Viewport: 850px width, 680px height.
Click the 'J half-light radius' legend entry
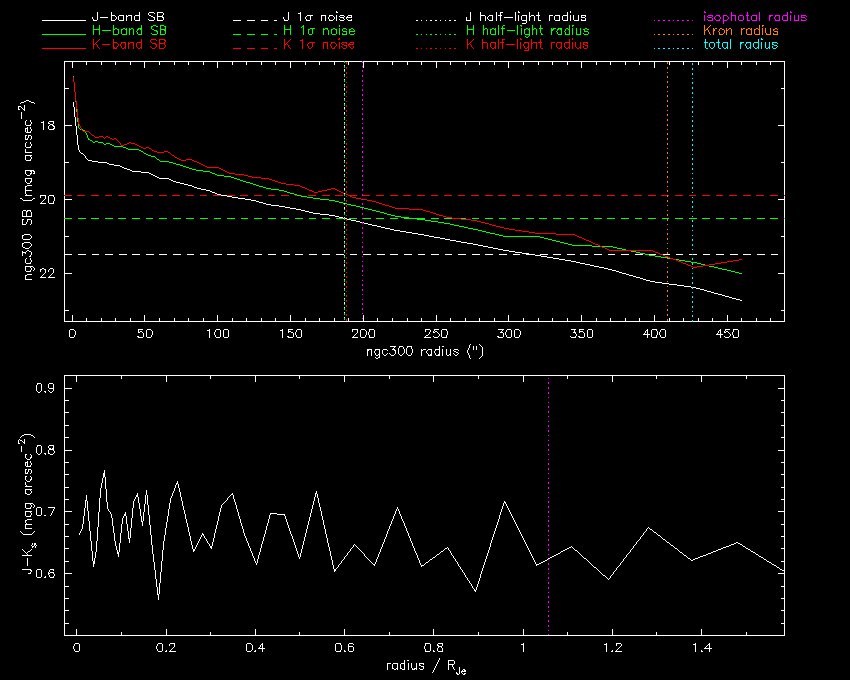pyautogui.click(x=527, y=18)
